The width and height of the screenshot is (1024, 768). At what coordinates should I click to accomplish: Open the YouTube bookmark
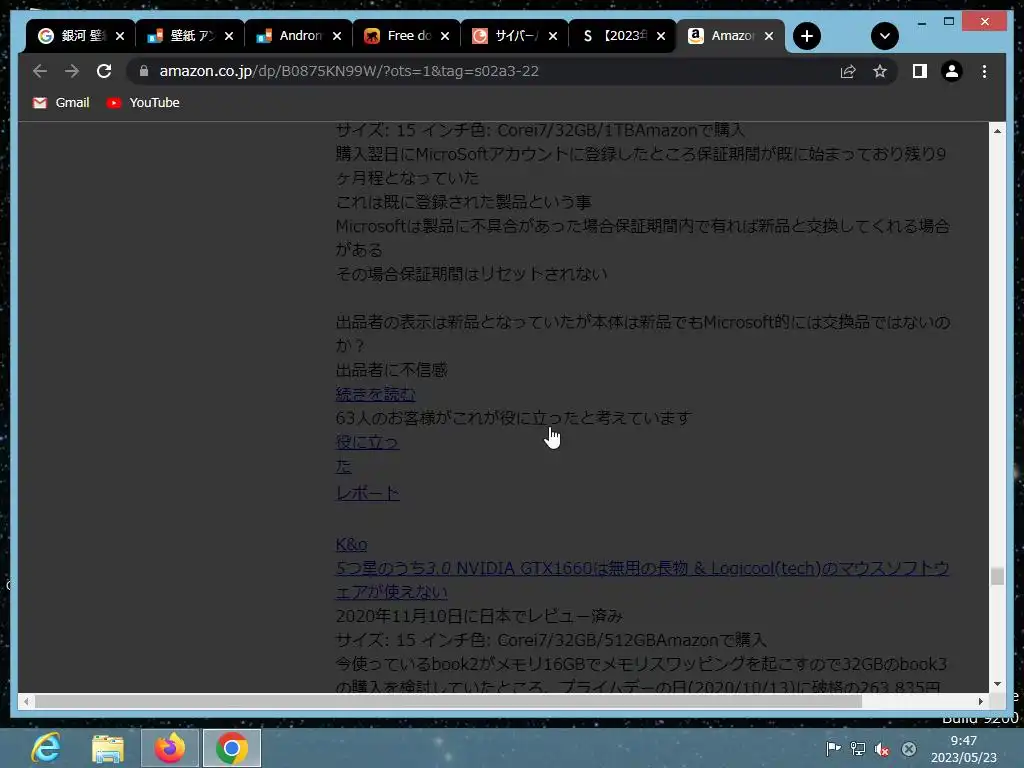143,103
